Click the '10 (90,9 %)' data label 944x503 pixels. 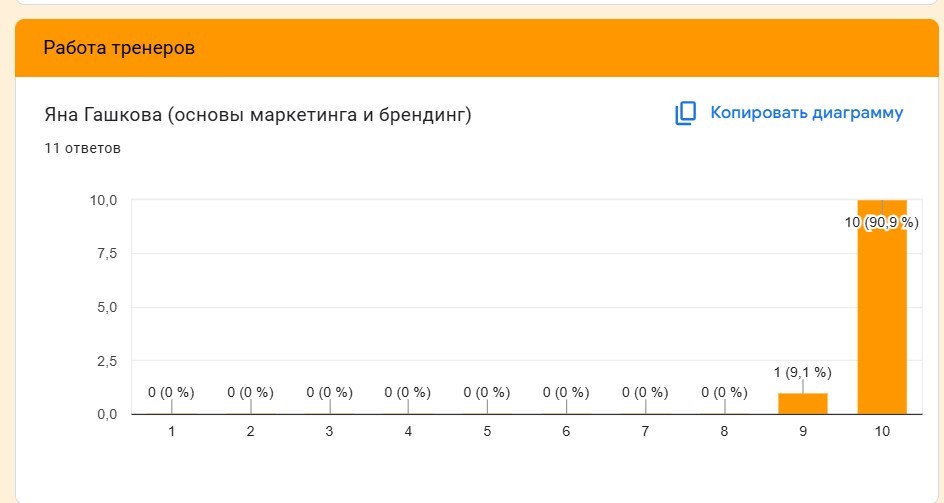point(881,222)
